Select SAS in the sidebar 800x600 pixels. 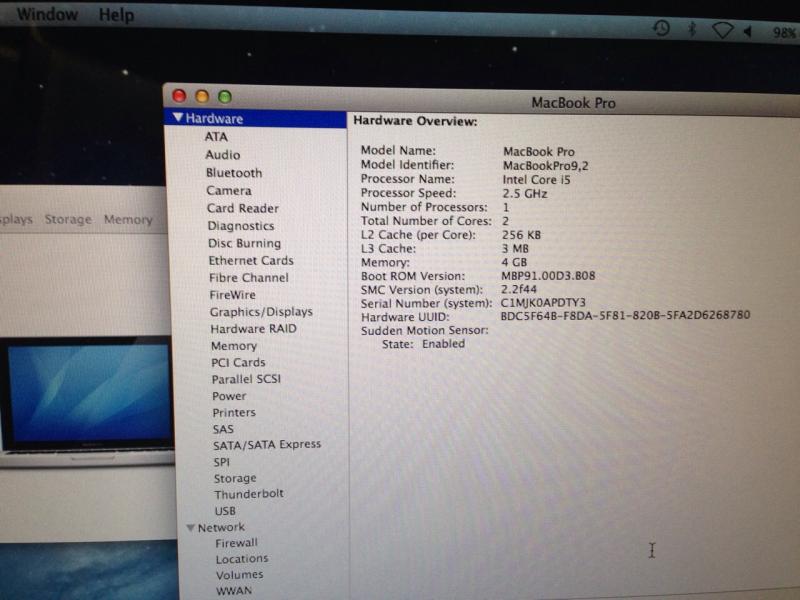coord(223,429)
